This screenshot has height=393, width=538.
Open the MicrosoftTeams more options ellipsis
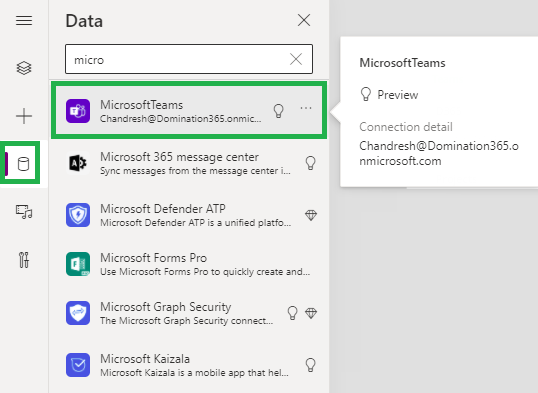(306, 108)
